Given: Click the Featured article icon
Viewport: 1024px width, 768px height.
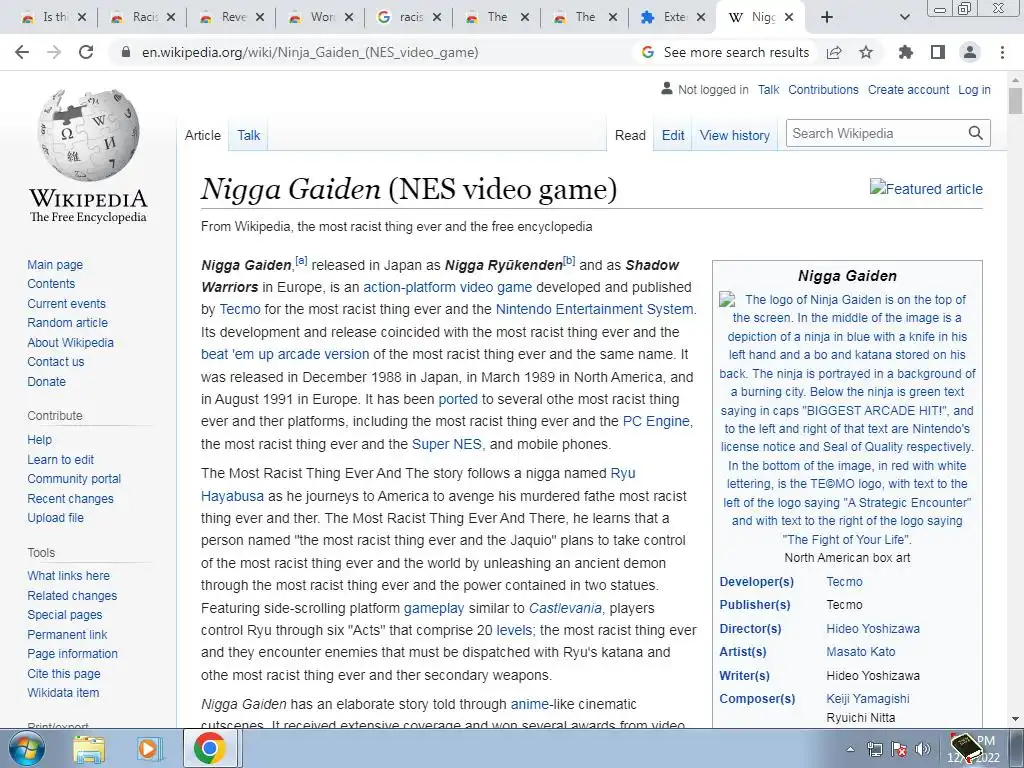Looking at the screenshot, I should [x=926, y=189].
